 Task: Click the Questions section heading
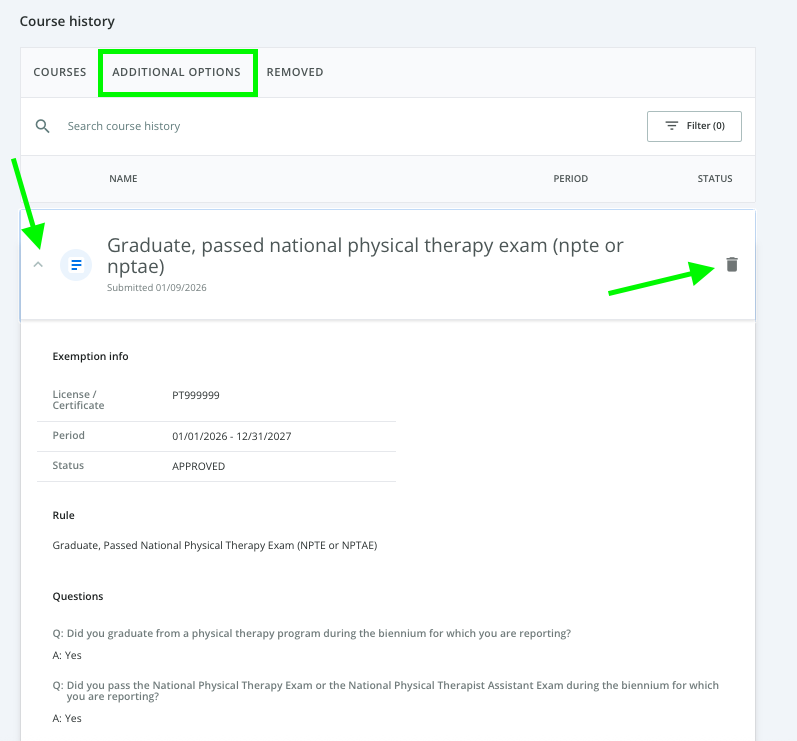[x=78, y=596]
